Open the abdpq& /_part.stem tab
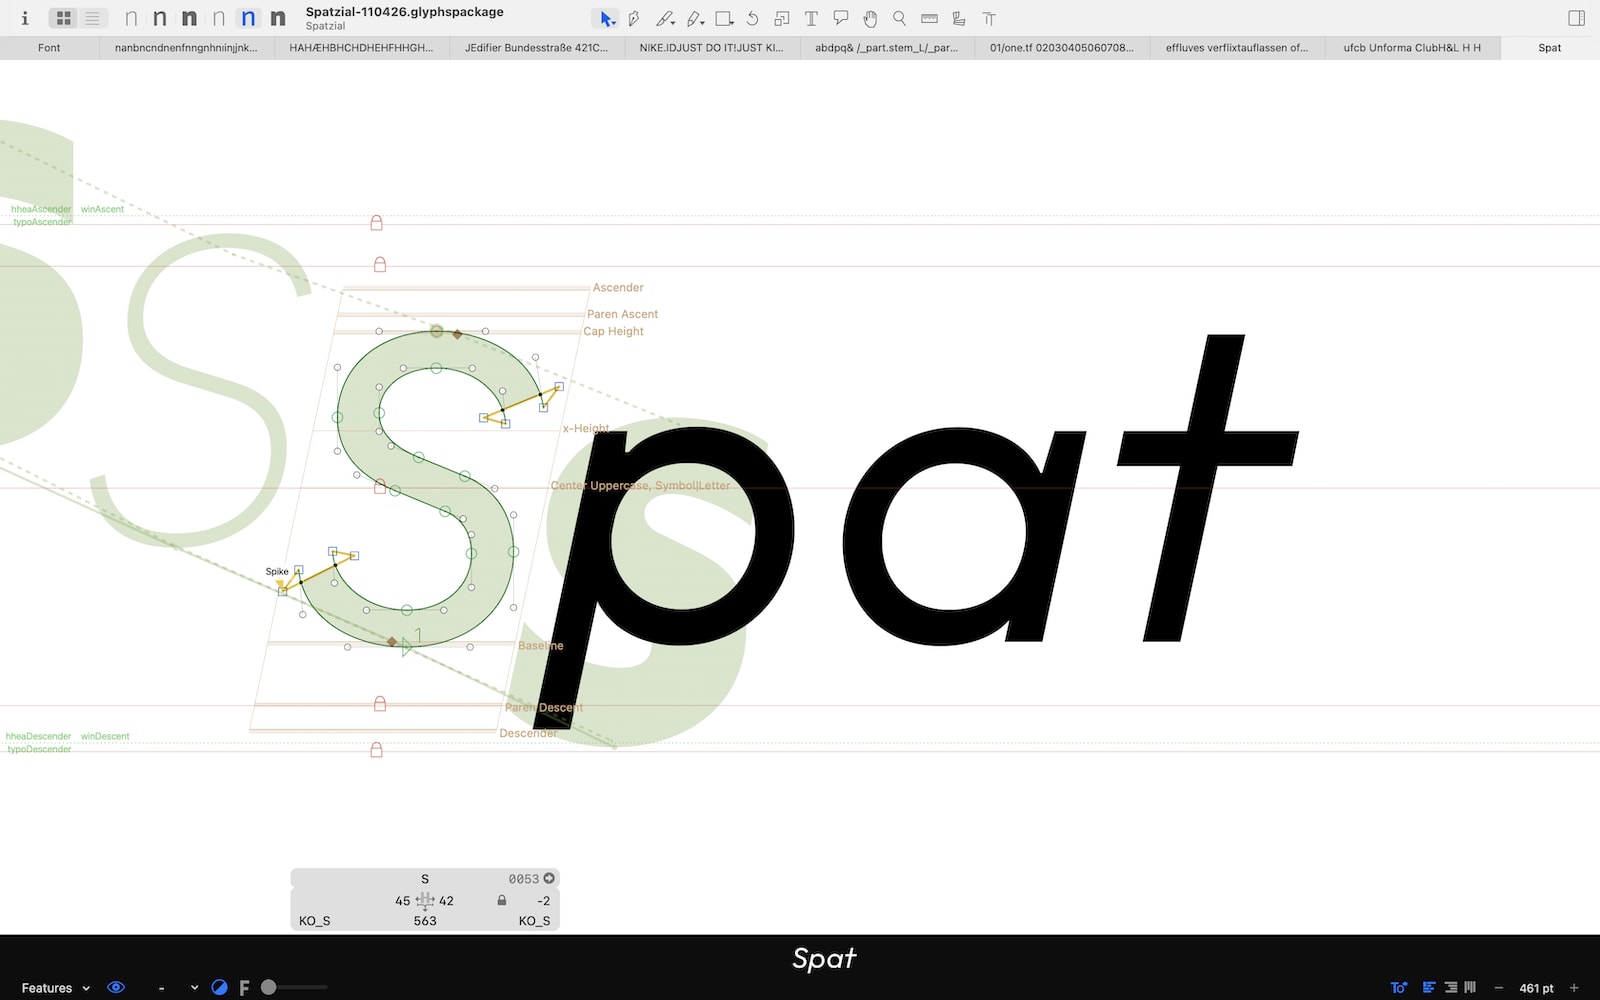The width and height of the screenshot is (1600, 1000). pyautogui.click(x=886, y=47)
